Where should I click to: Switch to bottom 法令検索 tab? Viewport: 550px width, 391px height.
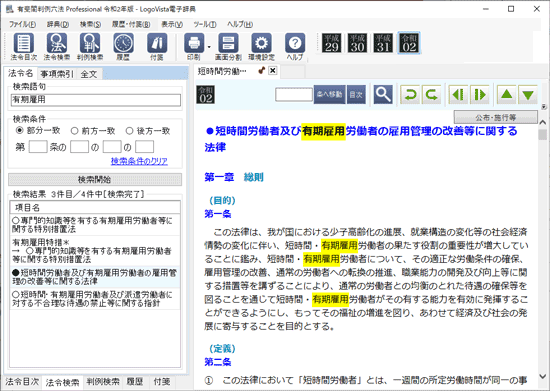(x=62, y=383)
